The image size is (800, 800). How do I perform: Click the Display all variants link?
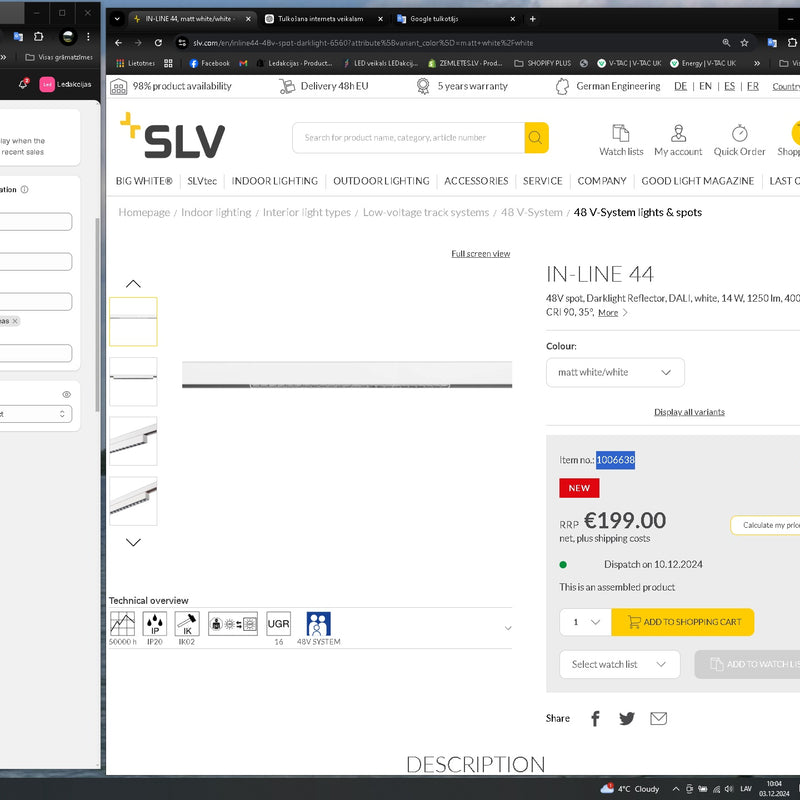coord(689,412)
